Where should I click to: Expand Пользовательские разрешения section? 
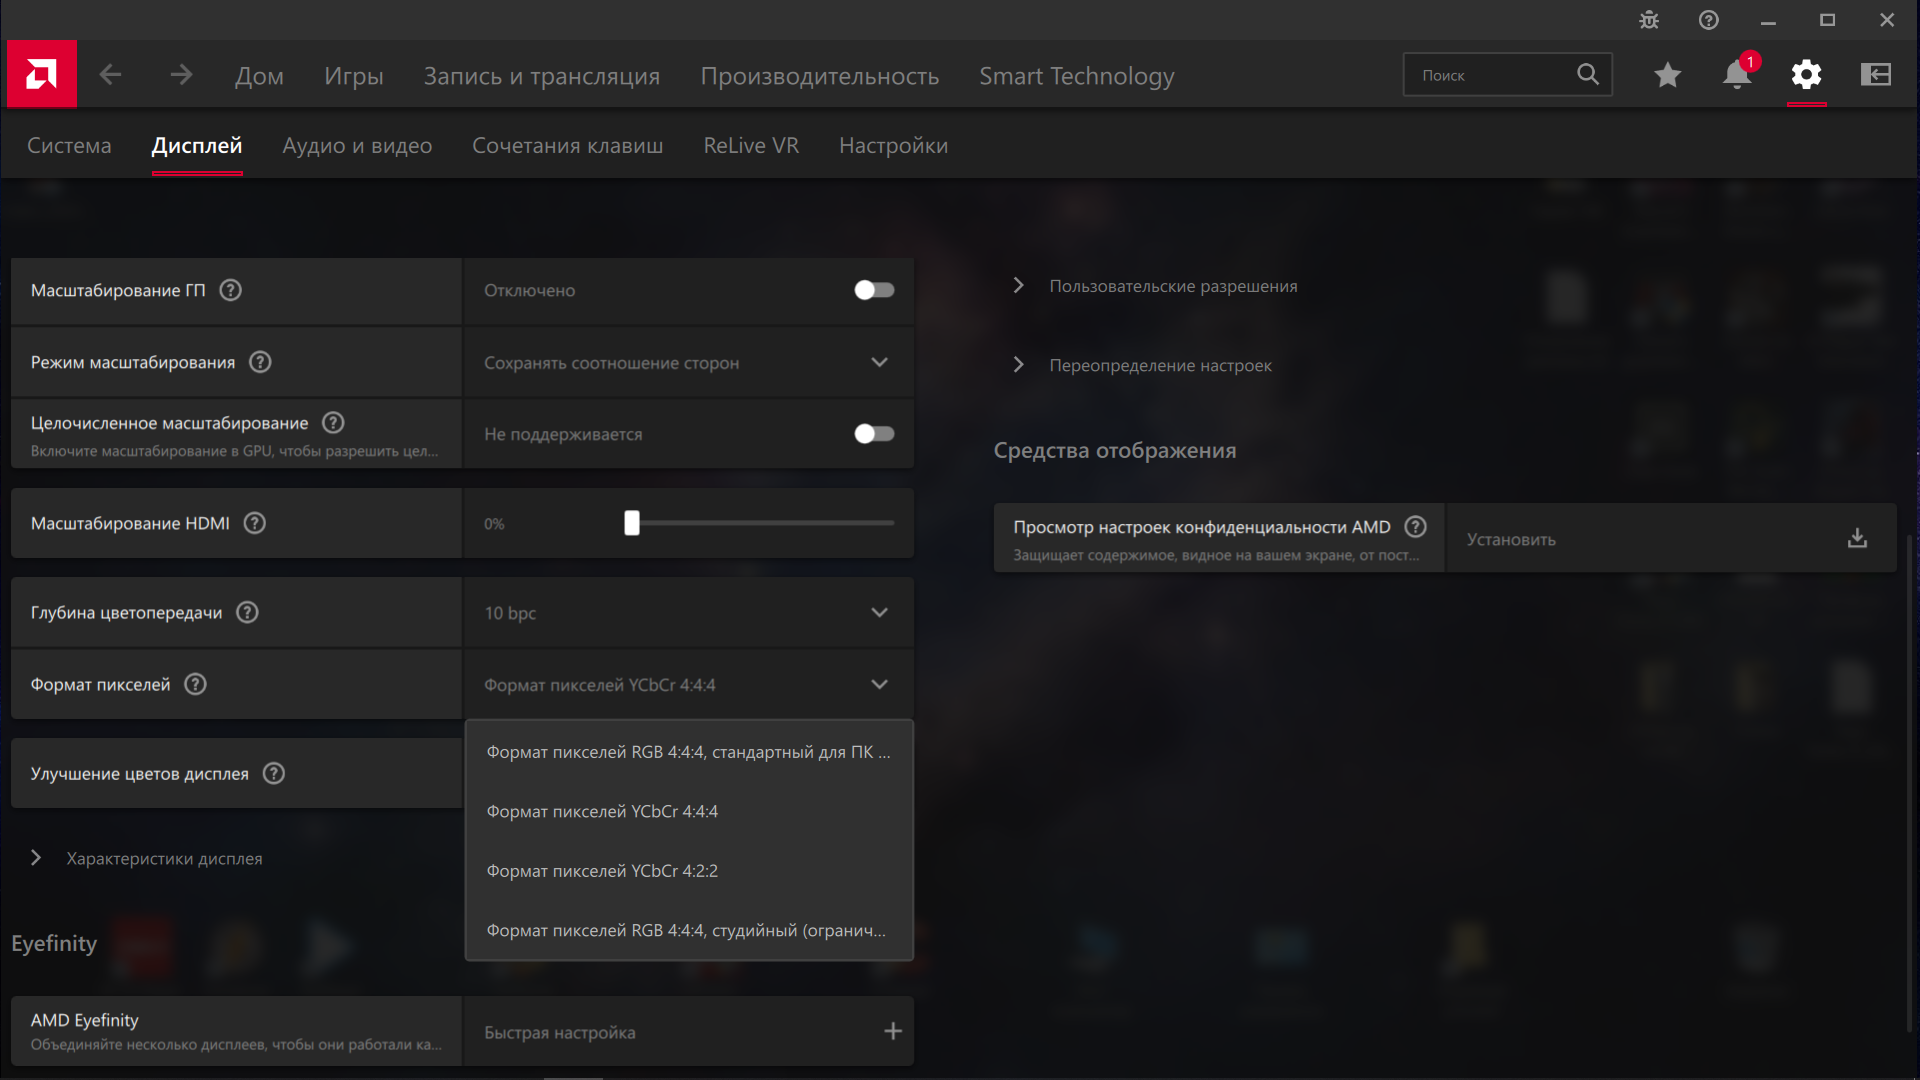tap(1172, 286)
